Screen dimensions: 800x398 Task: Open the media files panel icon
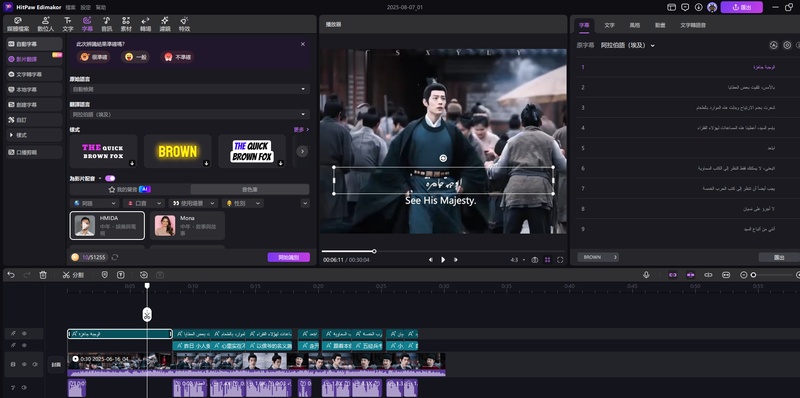tap(18, 24)
